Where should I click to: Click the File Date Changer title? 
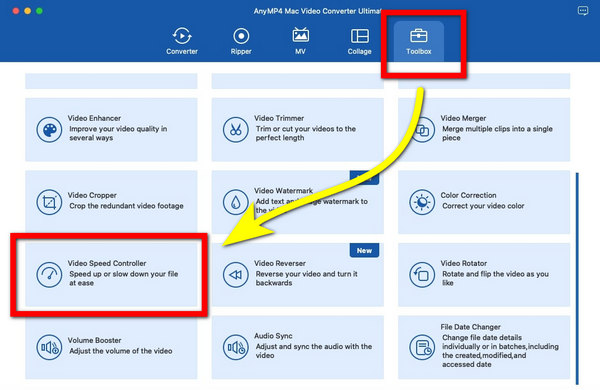(x=470, y=327)
